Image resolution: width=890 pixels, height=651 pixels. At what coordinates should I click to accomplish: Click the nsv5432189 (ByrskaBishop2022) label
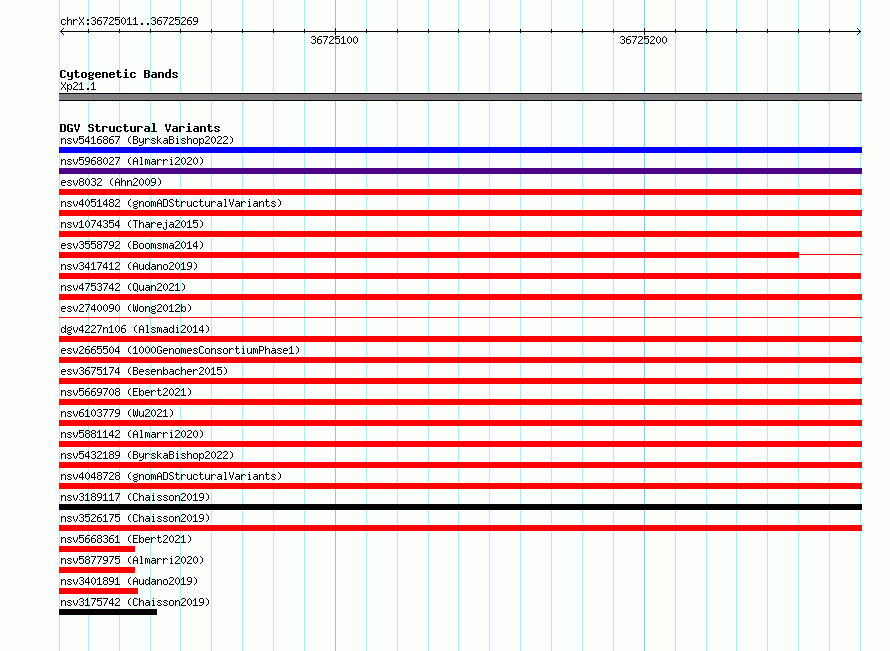click(147, 455)
